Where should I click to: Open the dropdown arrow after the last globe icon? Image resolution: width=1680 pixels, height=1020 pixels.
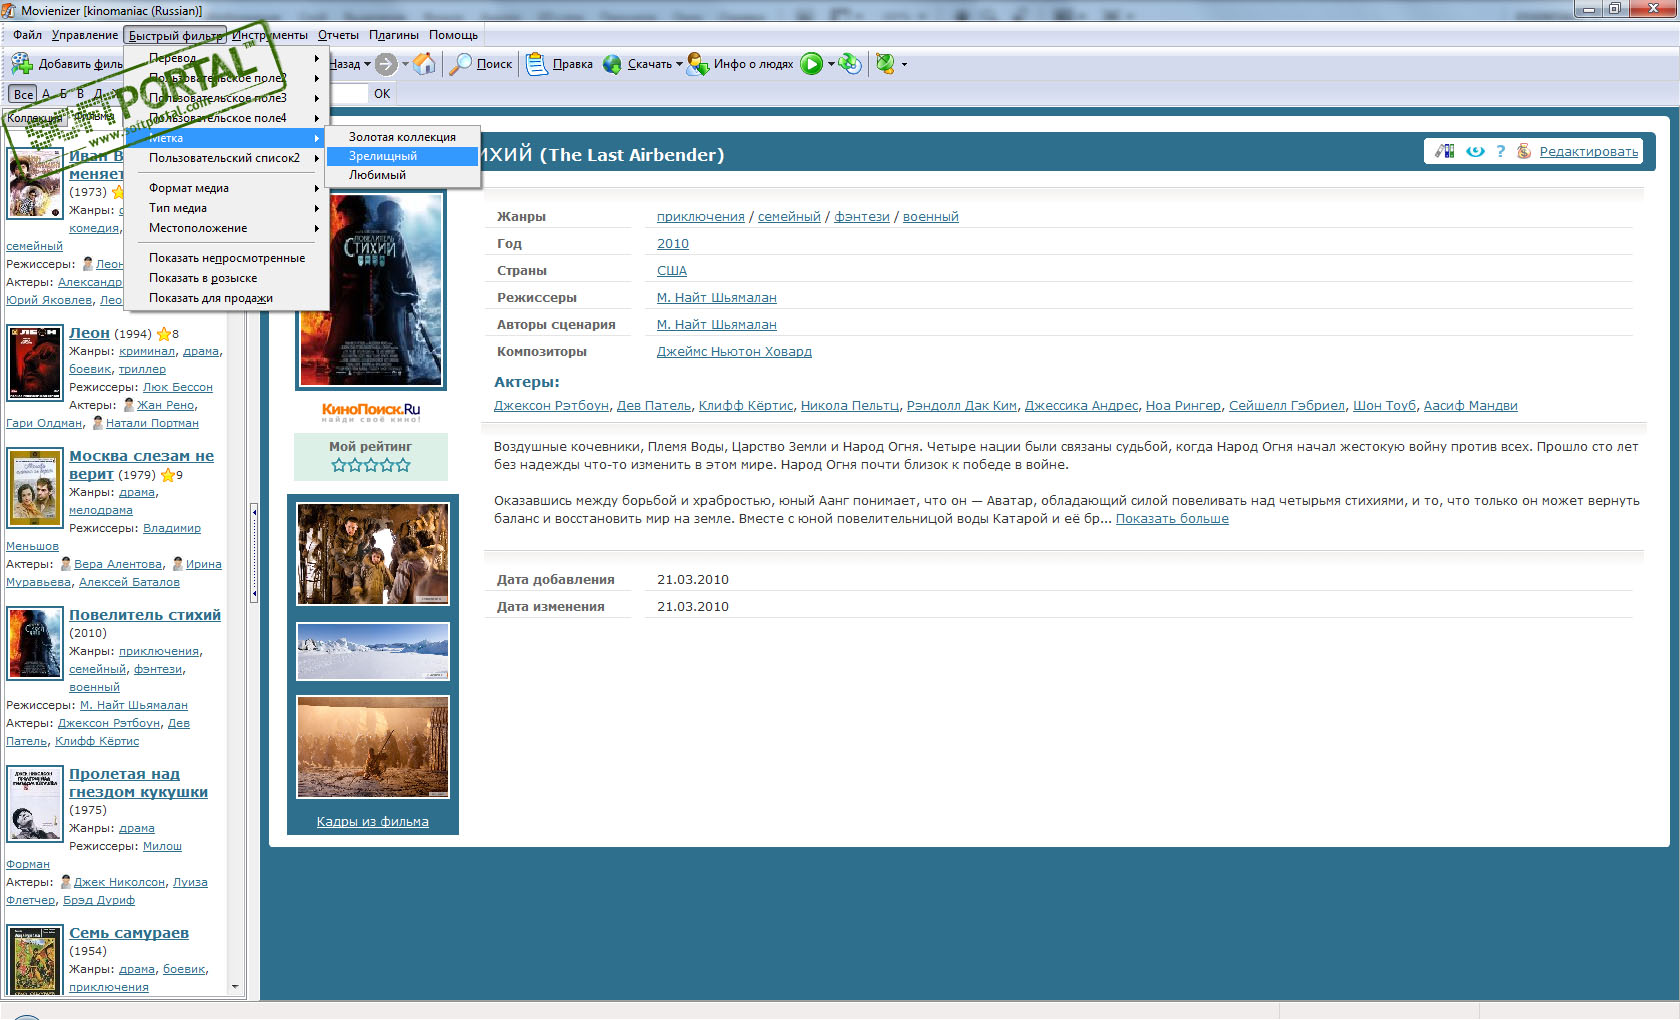[x=904, y=64]
